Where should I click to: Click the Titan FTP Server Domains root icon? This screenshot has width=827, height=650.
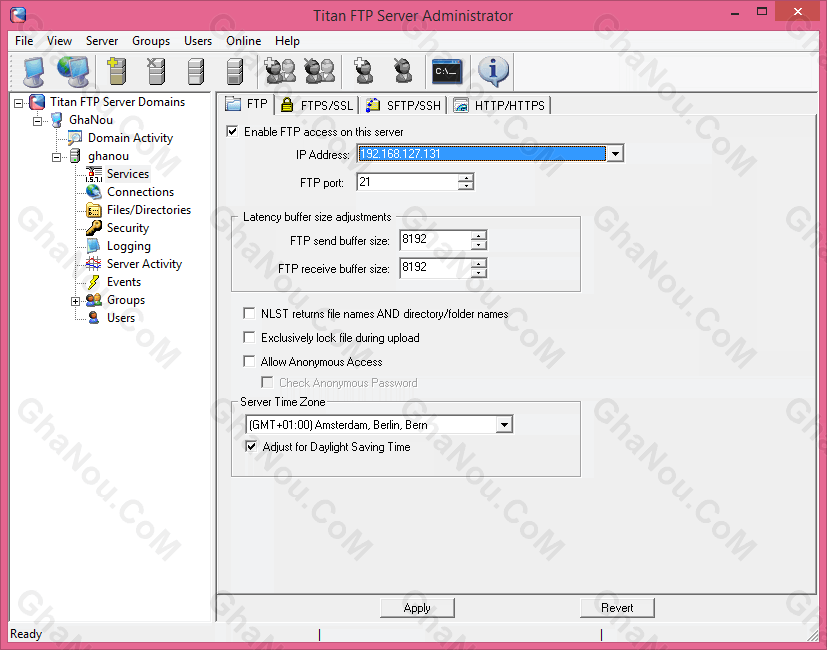click(x=37, y=102)
